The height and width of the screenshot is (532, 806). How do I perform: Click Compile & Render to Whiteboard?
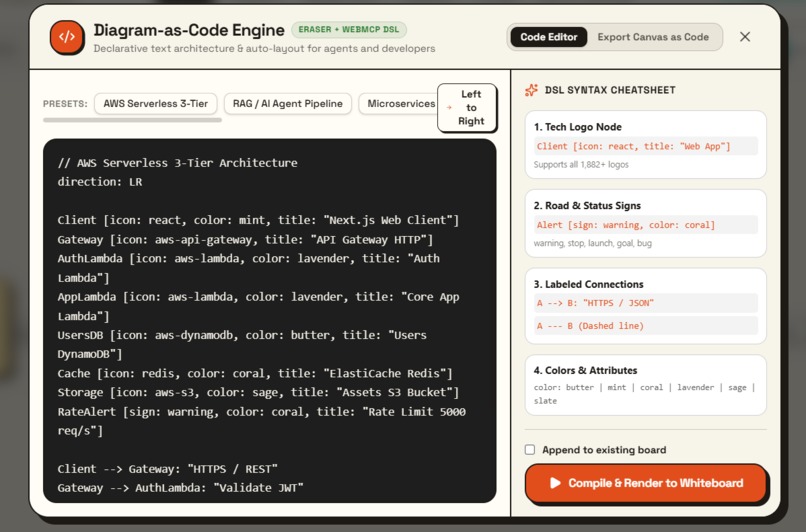coord(646,483)
